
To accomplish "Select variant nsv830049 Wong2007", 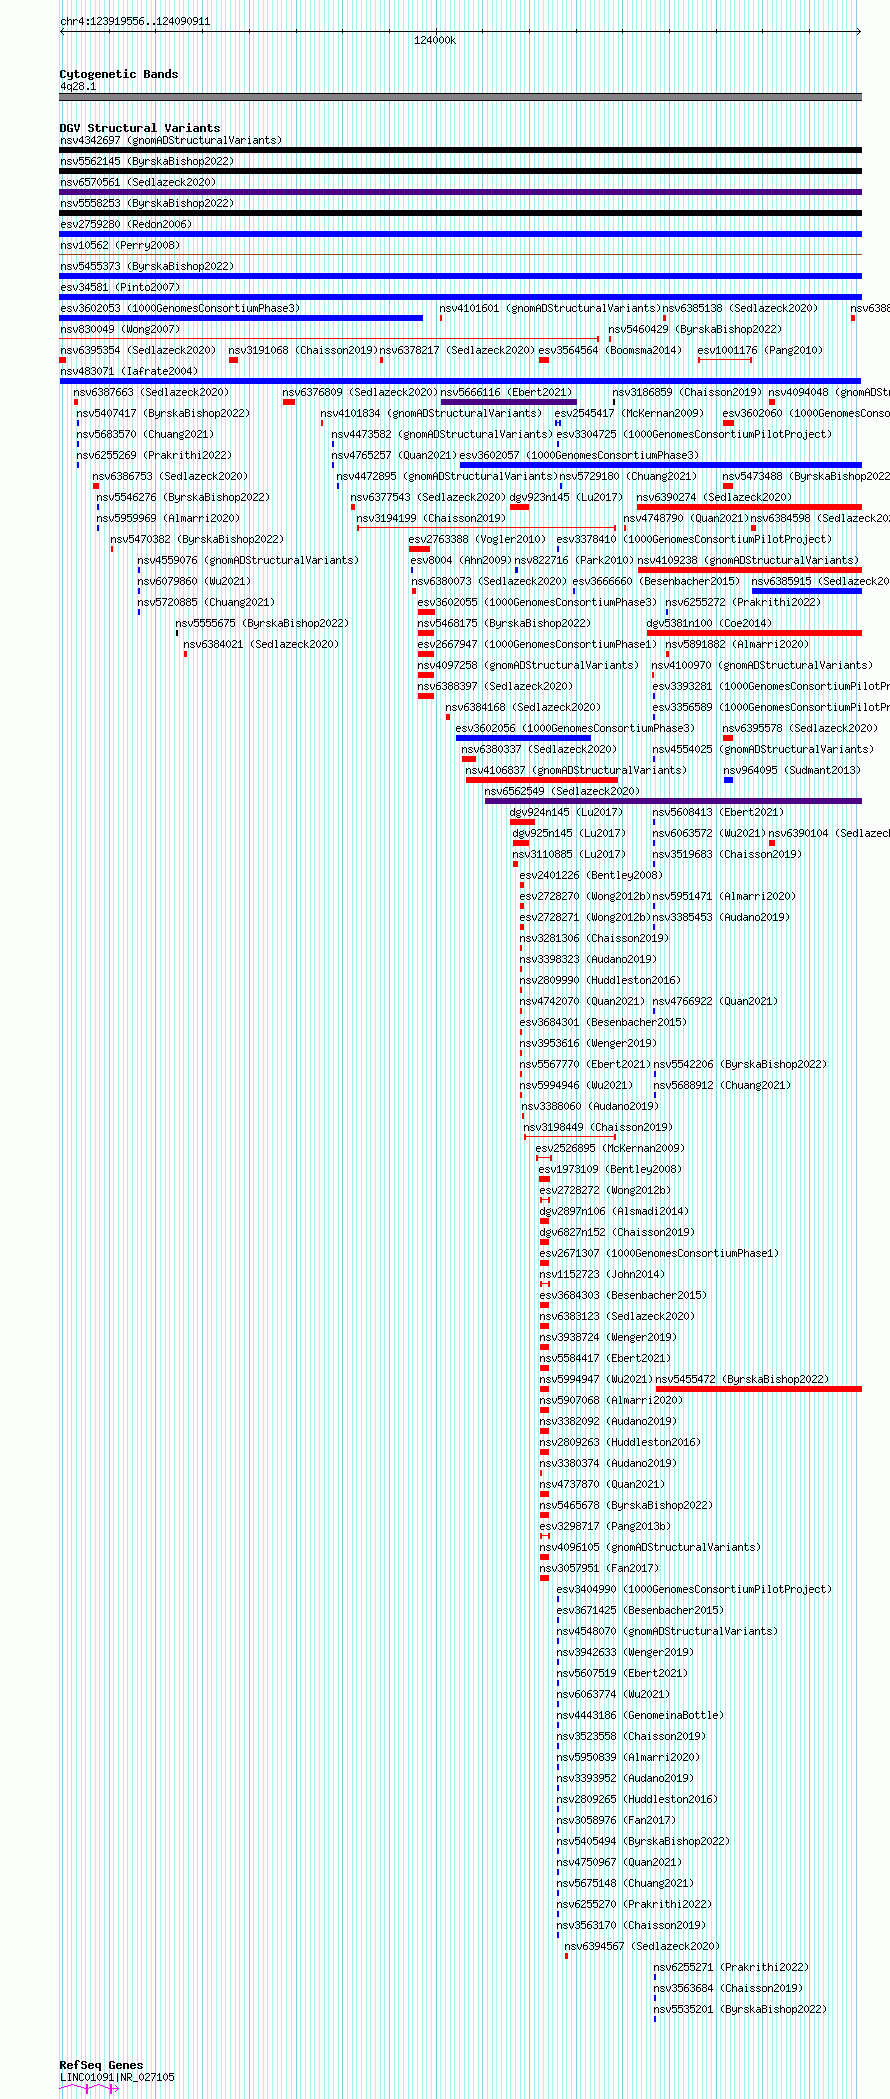I will pos(120,329).
